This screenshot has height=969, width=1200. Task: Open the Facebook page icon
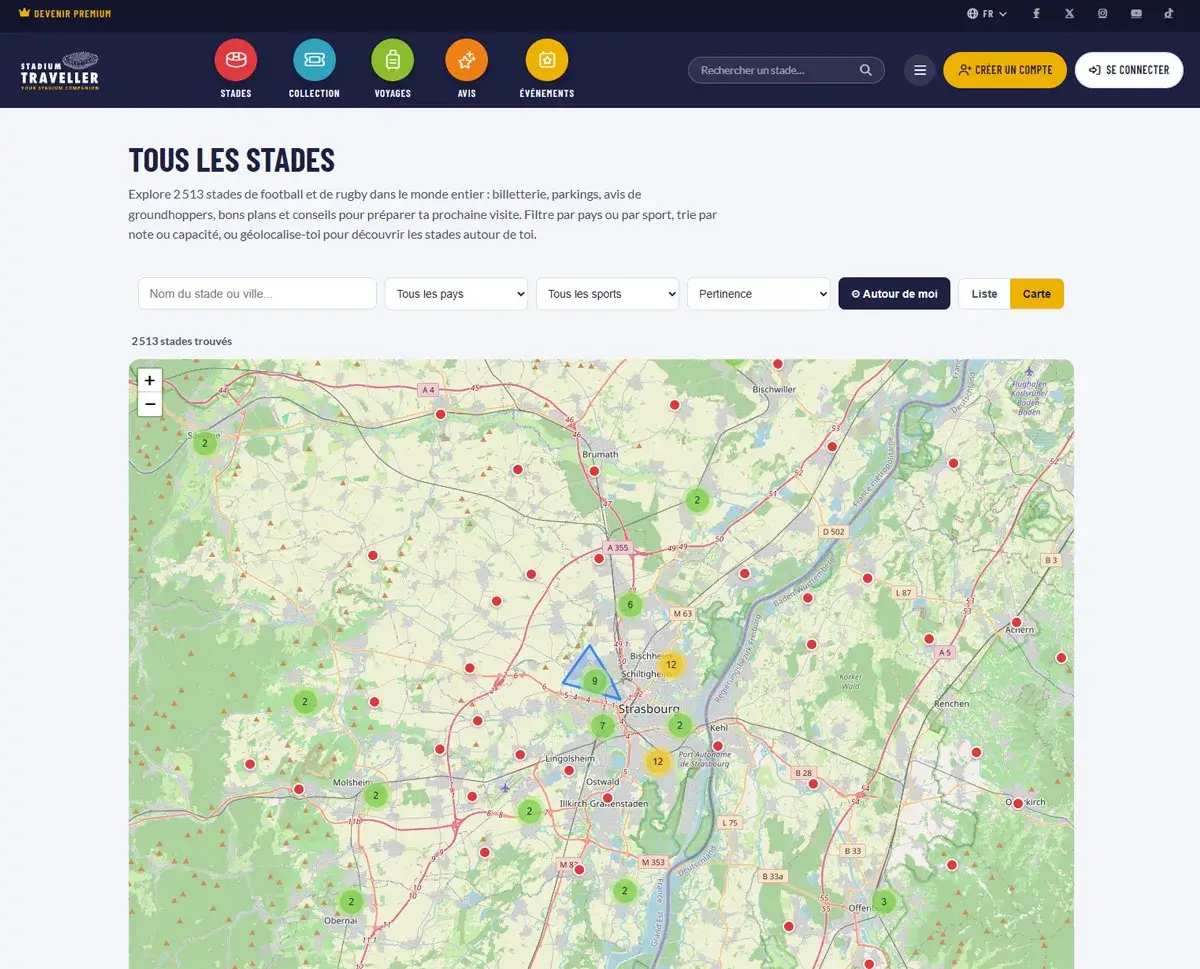(1036, 14)
